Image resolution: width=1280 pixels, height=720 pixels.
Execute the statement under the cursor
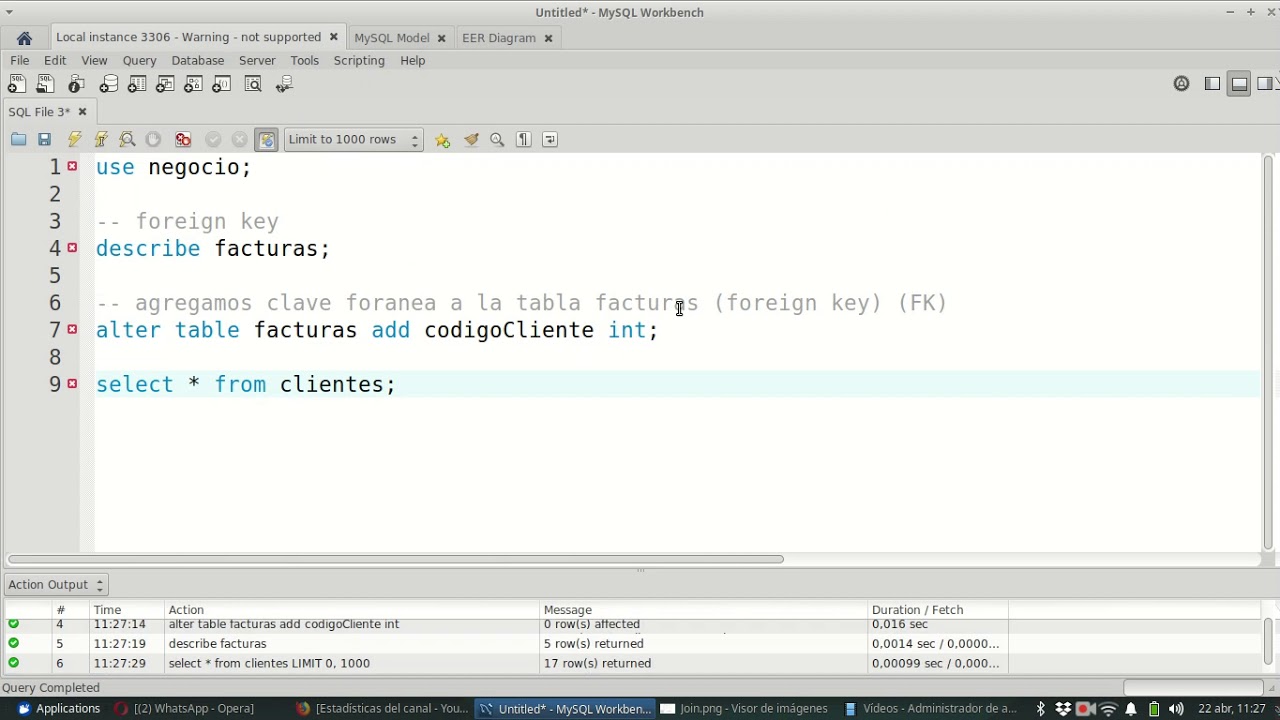coord(100,140)
